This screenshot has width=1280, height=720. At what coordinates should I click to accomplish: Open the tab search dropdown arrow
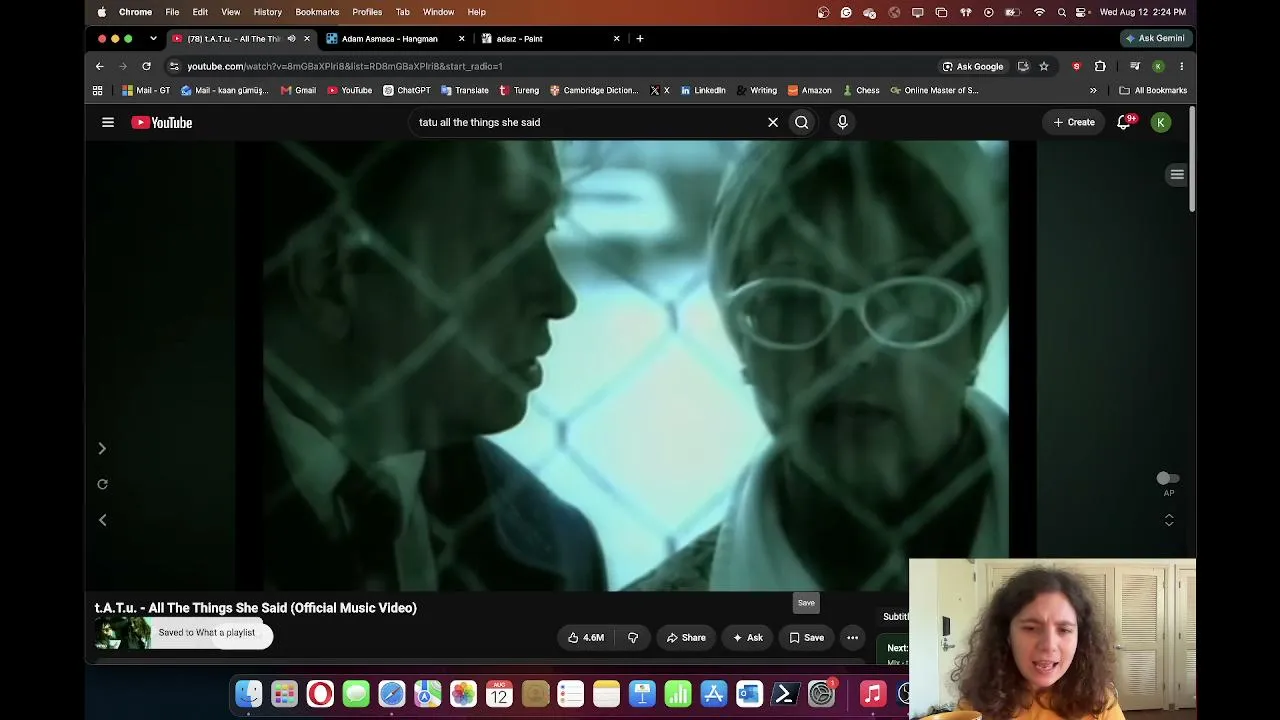coord(153,39)
